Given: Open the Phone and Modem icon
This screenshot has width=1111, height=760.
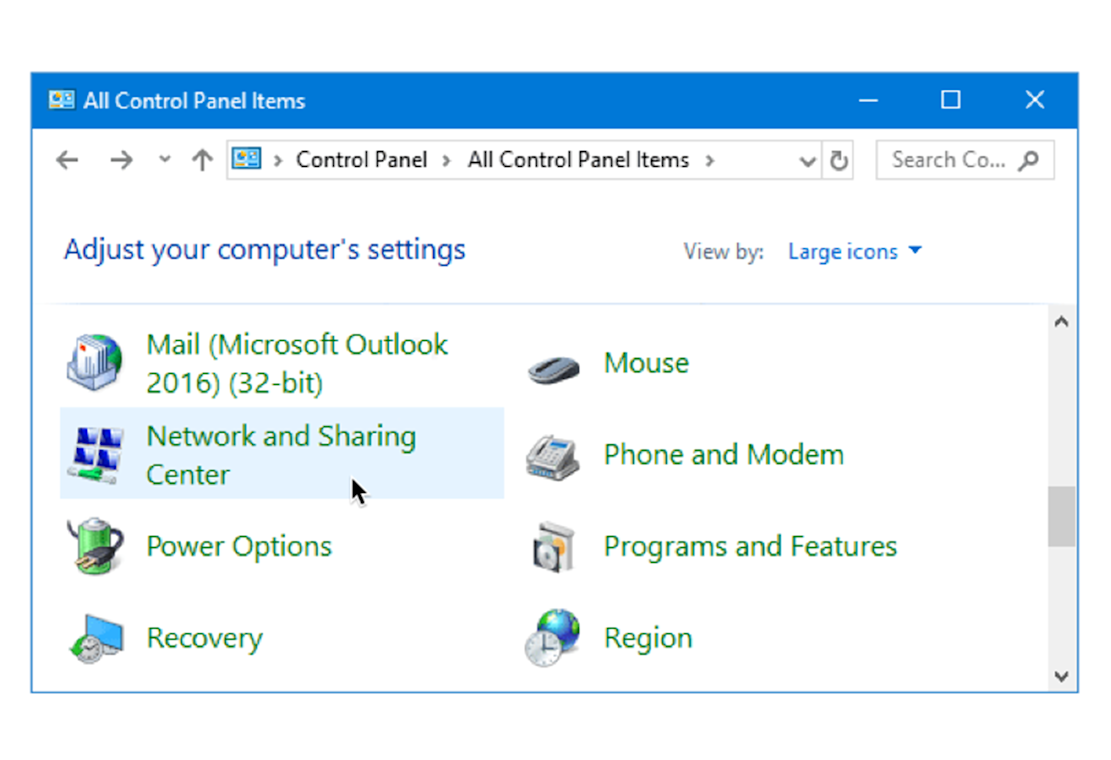Looking at the screenshot, I should coord(553,458).
